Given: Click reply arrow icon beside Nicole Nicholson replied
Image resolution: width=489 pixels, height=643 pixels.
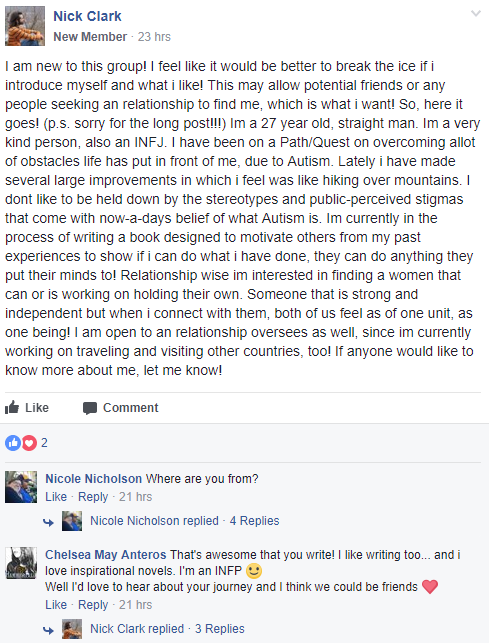Looking at the screenshot, I should pyautogui.click(x=48, y=522).
